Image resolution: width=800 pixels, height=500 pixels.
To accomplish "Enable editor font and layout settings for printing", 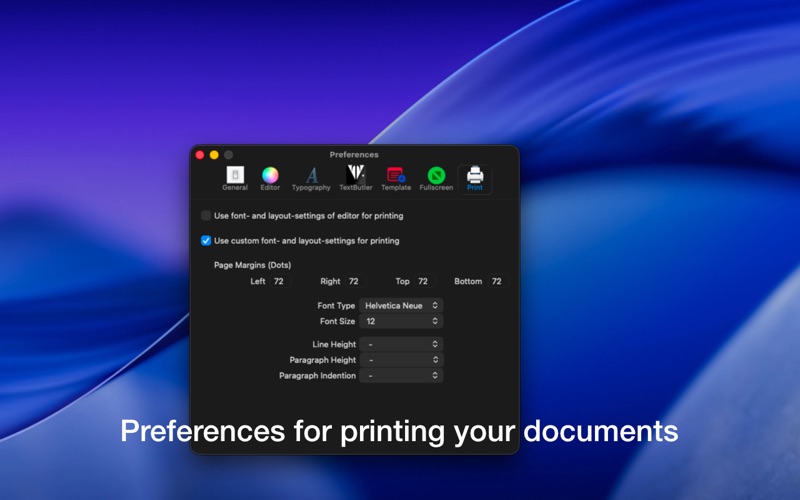I will pos(206,216).
